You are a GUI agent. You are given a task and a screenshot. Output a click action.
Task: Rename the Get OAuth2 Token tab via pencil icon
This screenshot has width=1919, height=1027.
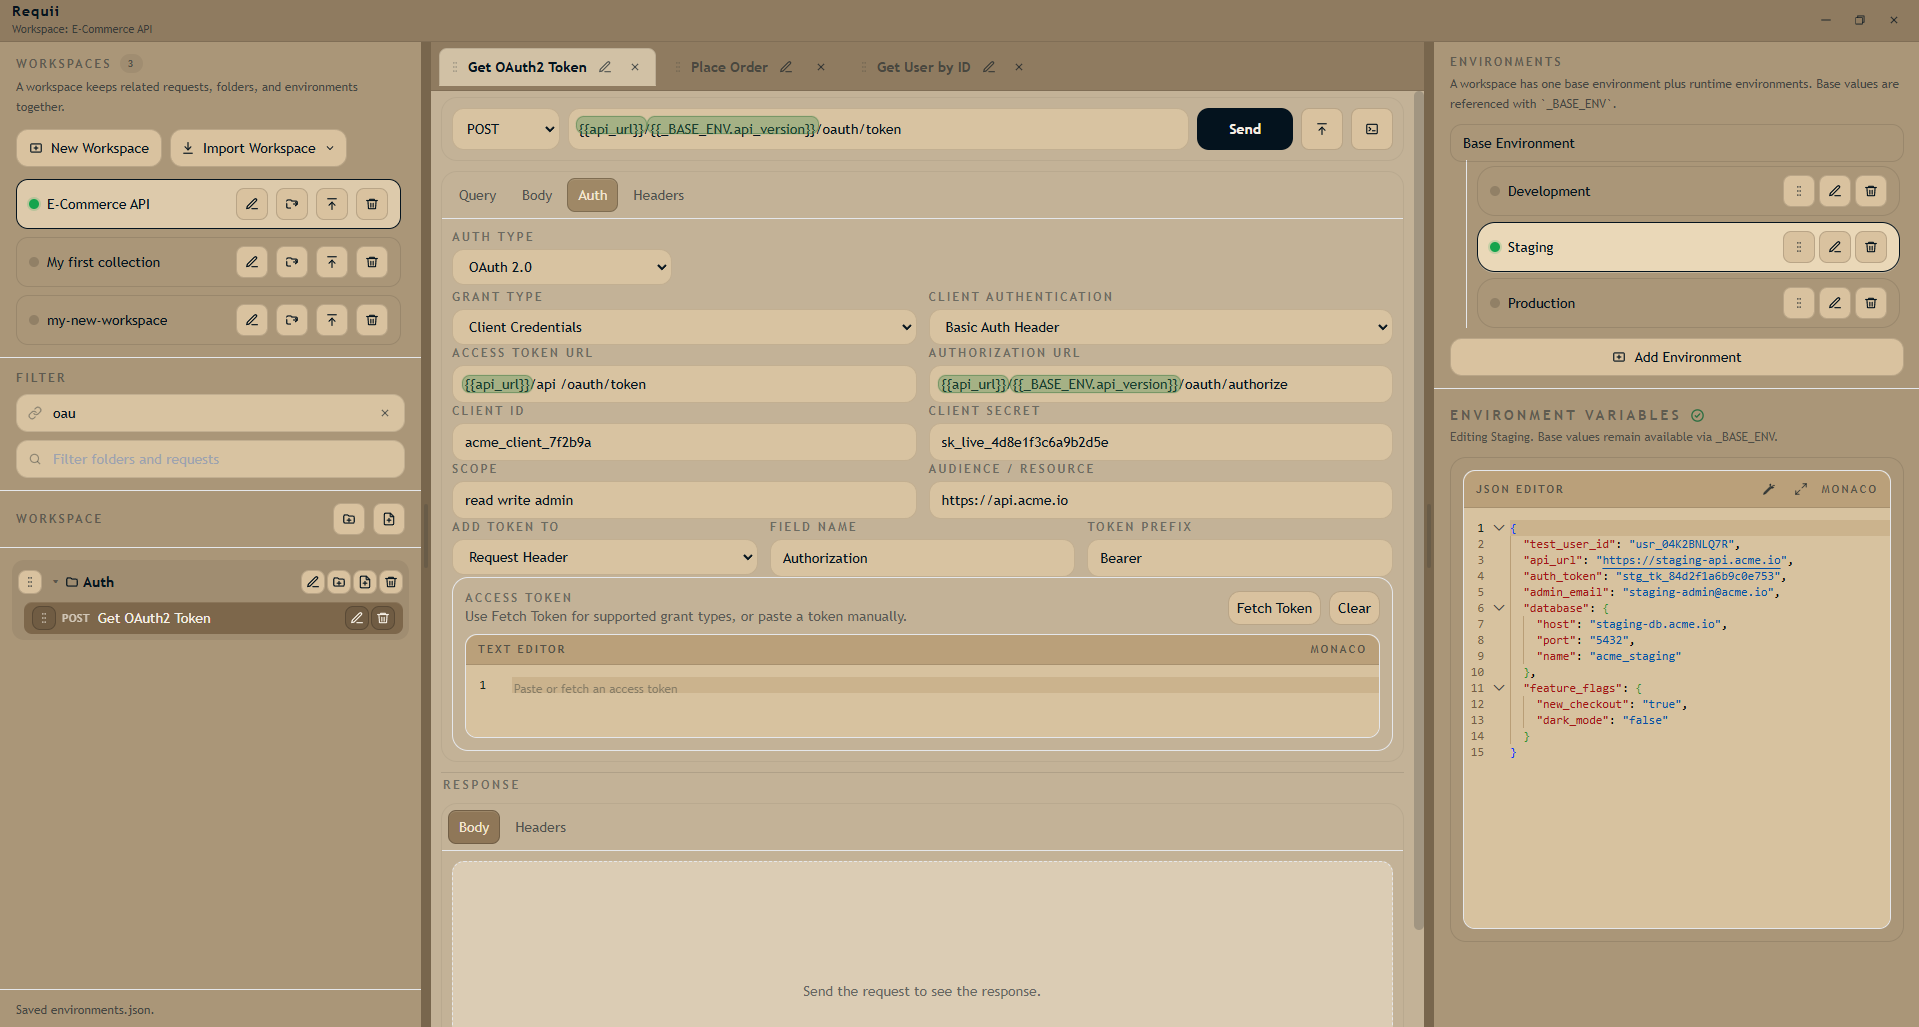tap(605, 67)
